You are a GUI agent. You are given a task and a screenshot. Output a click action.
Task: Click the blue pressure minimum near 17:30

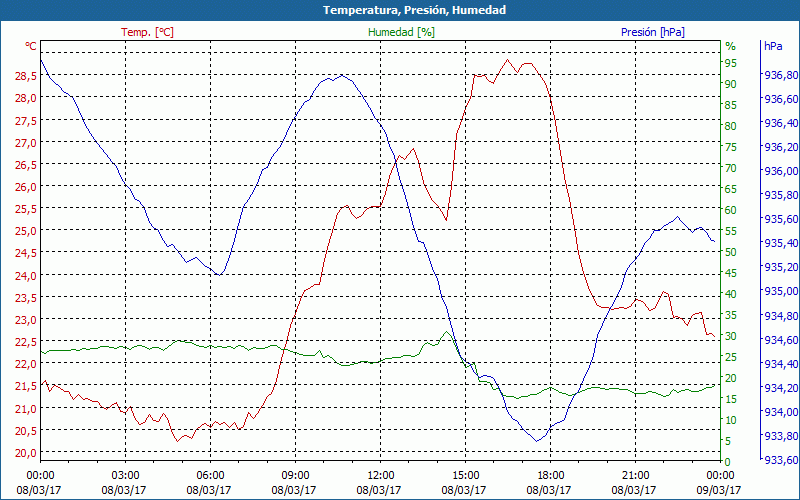537,441
